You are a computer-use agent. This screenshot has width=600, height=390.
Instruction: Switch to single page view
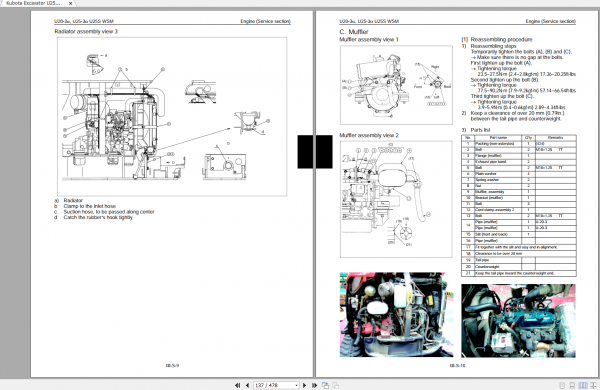tap(562, 385)
